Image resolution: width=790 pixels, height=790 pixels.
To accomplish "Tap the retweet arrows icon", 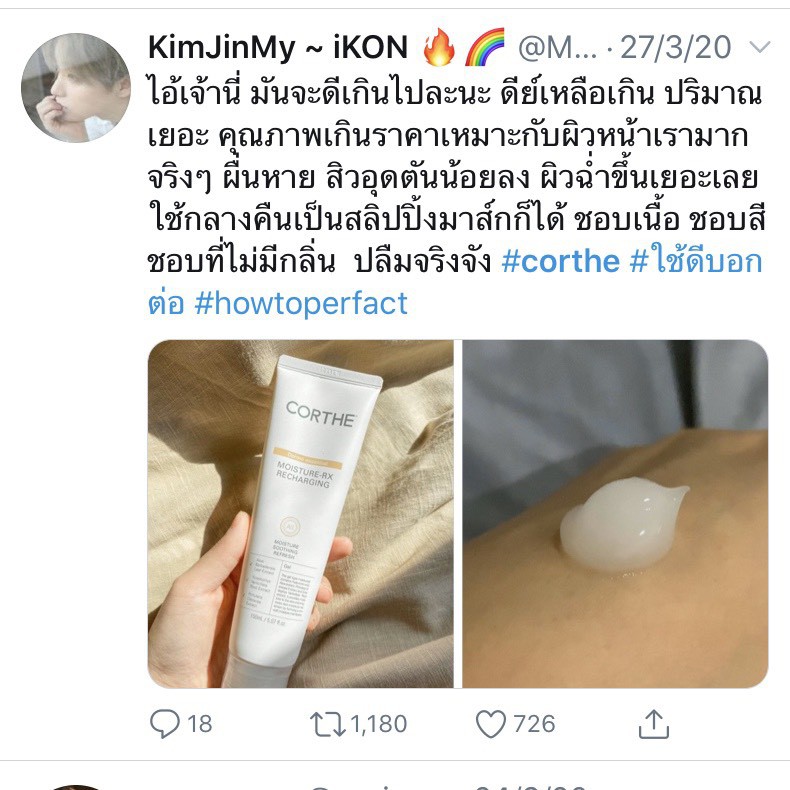I will 327,724.
